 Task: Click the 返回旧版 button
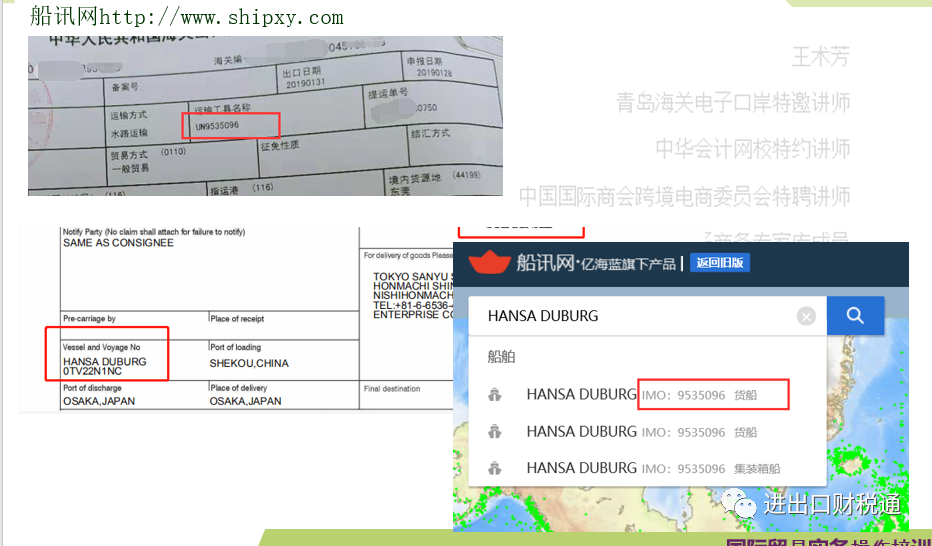[720, 263]
